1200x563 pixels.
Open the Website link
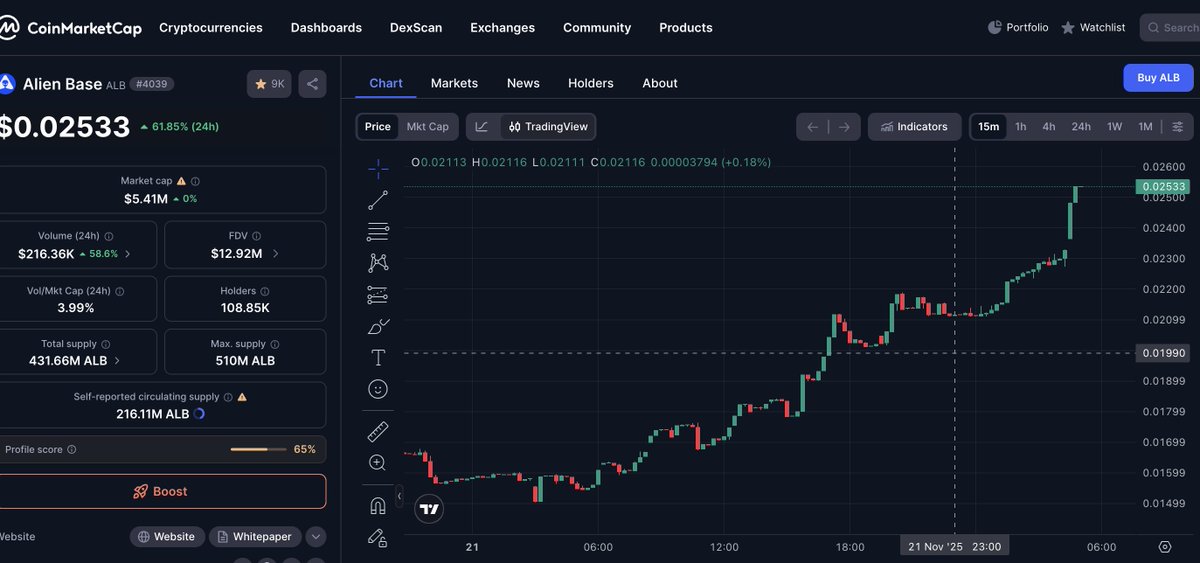(167, 537)
